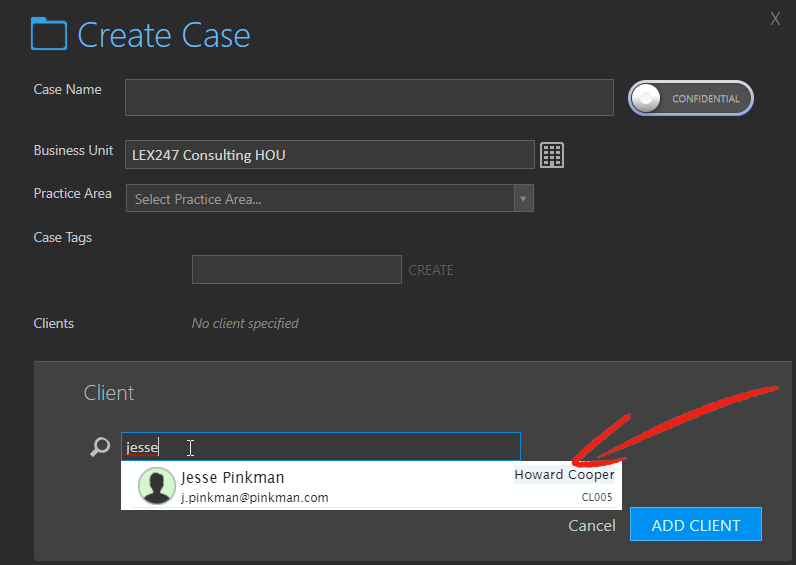Open the Business Unit picker grid icon

tap(552, 155)
